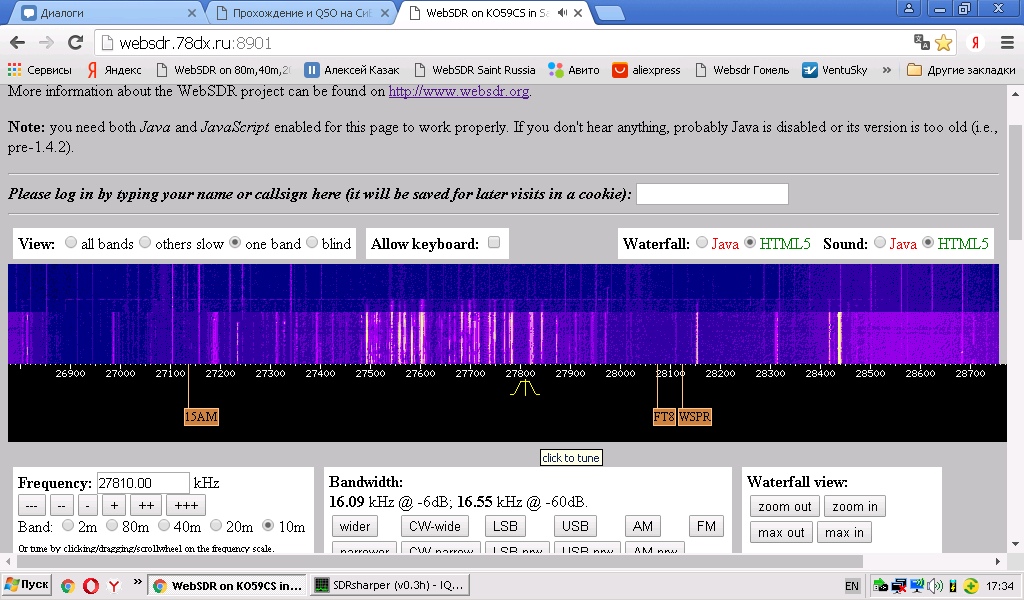Click the max out button
The image size is (1024, 600).
point(781,533)
